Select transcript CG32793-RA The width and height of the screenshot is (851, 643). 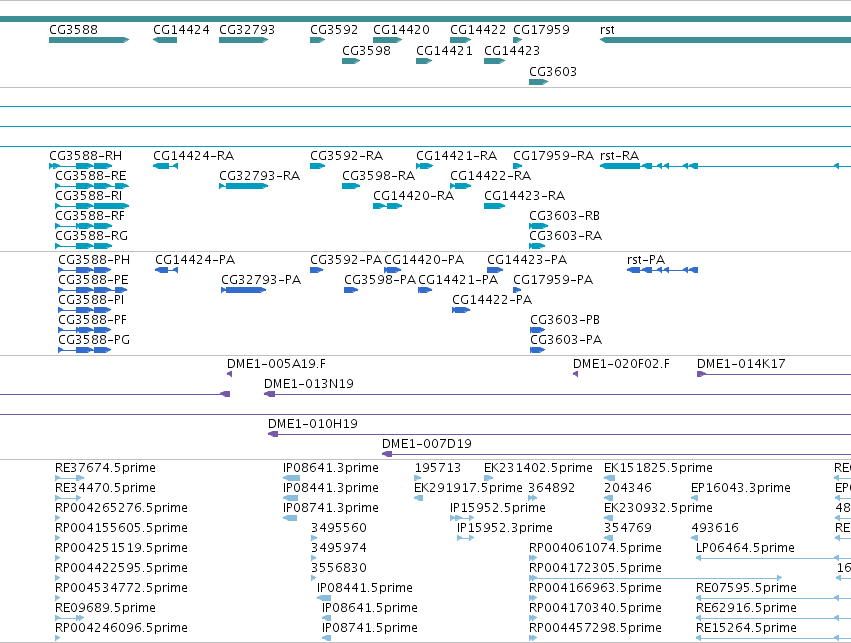[x=259, y=176]
